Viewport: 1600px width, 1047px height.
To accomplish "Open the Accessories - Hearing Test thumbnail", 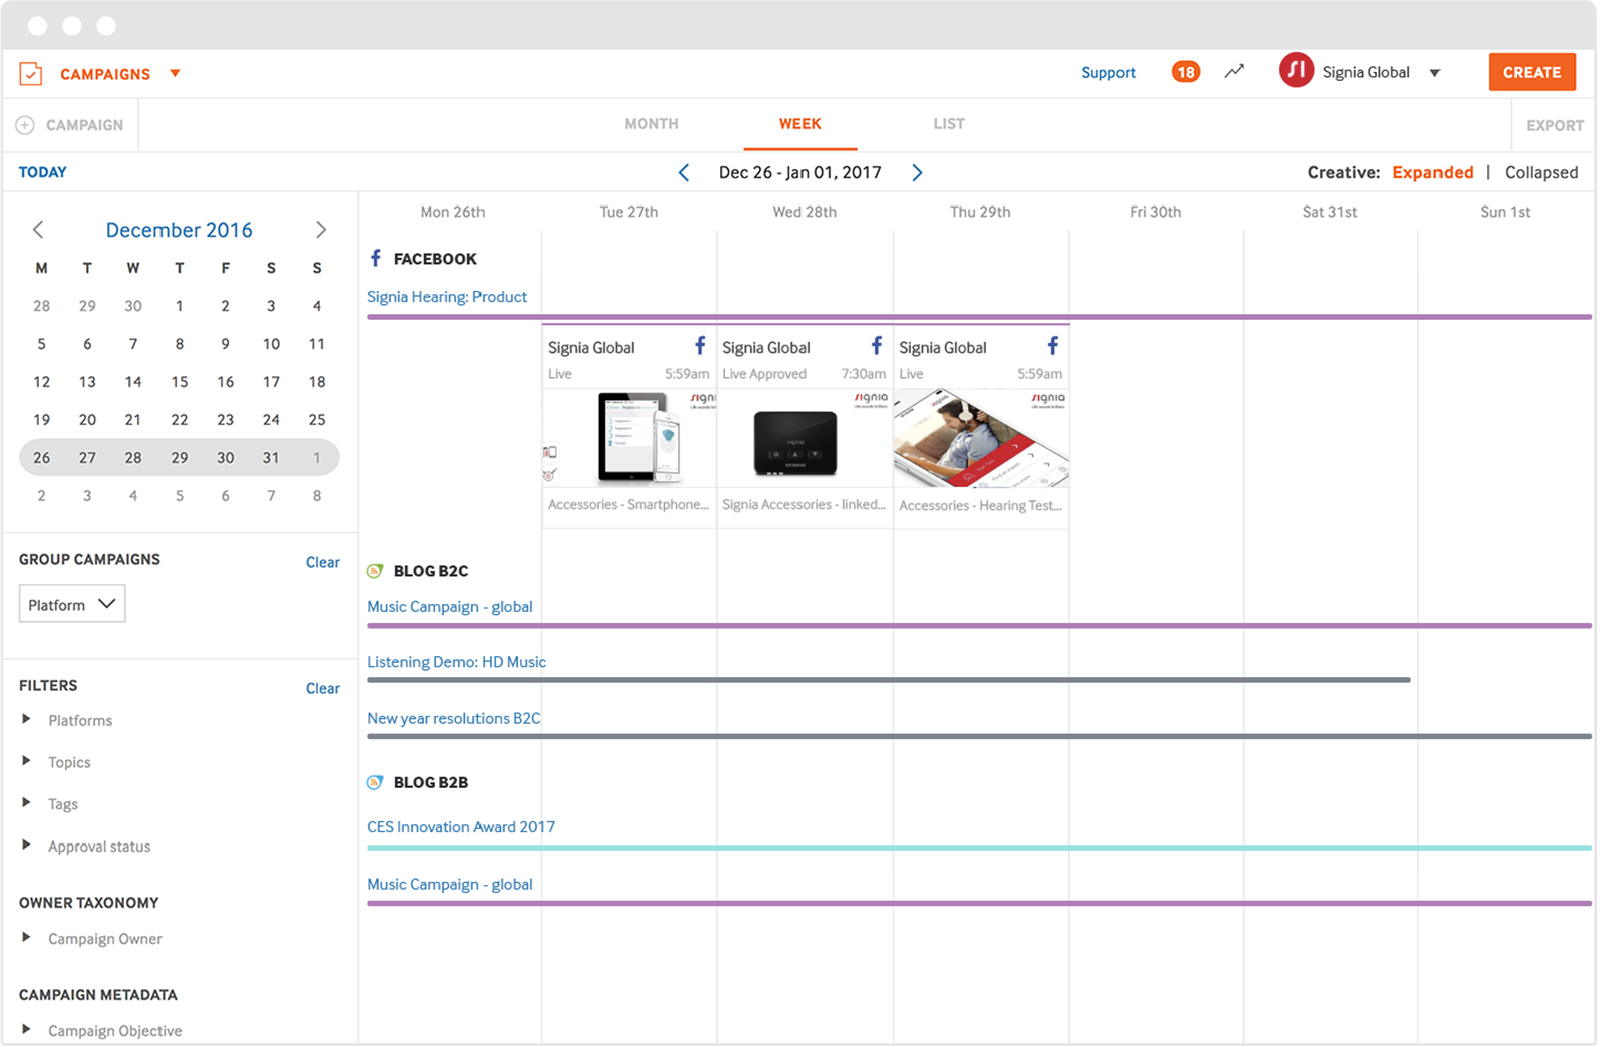I will pyautogui.click(x=981, y=438).
